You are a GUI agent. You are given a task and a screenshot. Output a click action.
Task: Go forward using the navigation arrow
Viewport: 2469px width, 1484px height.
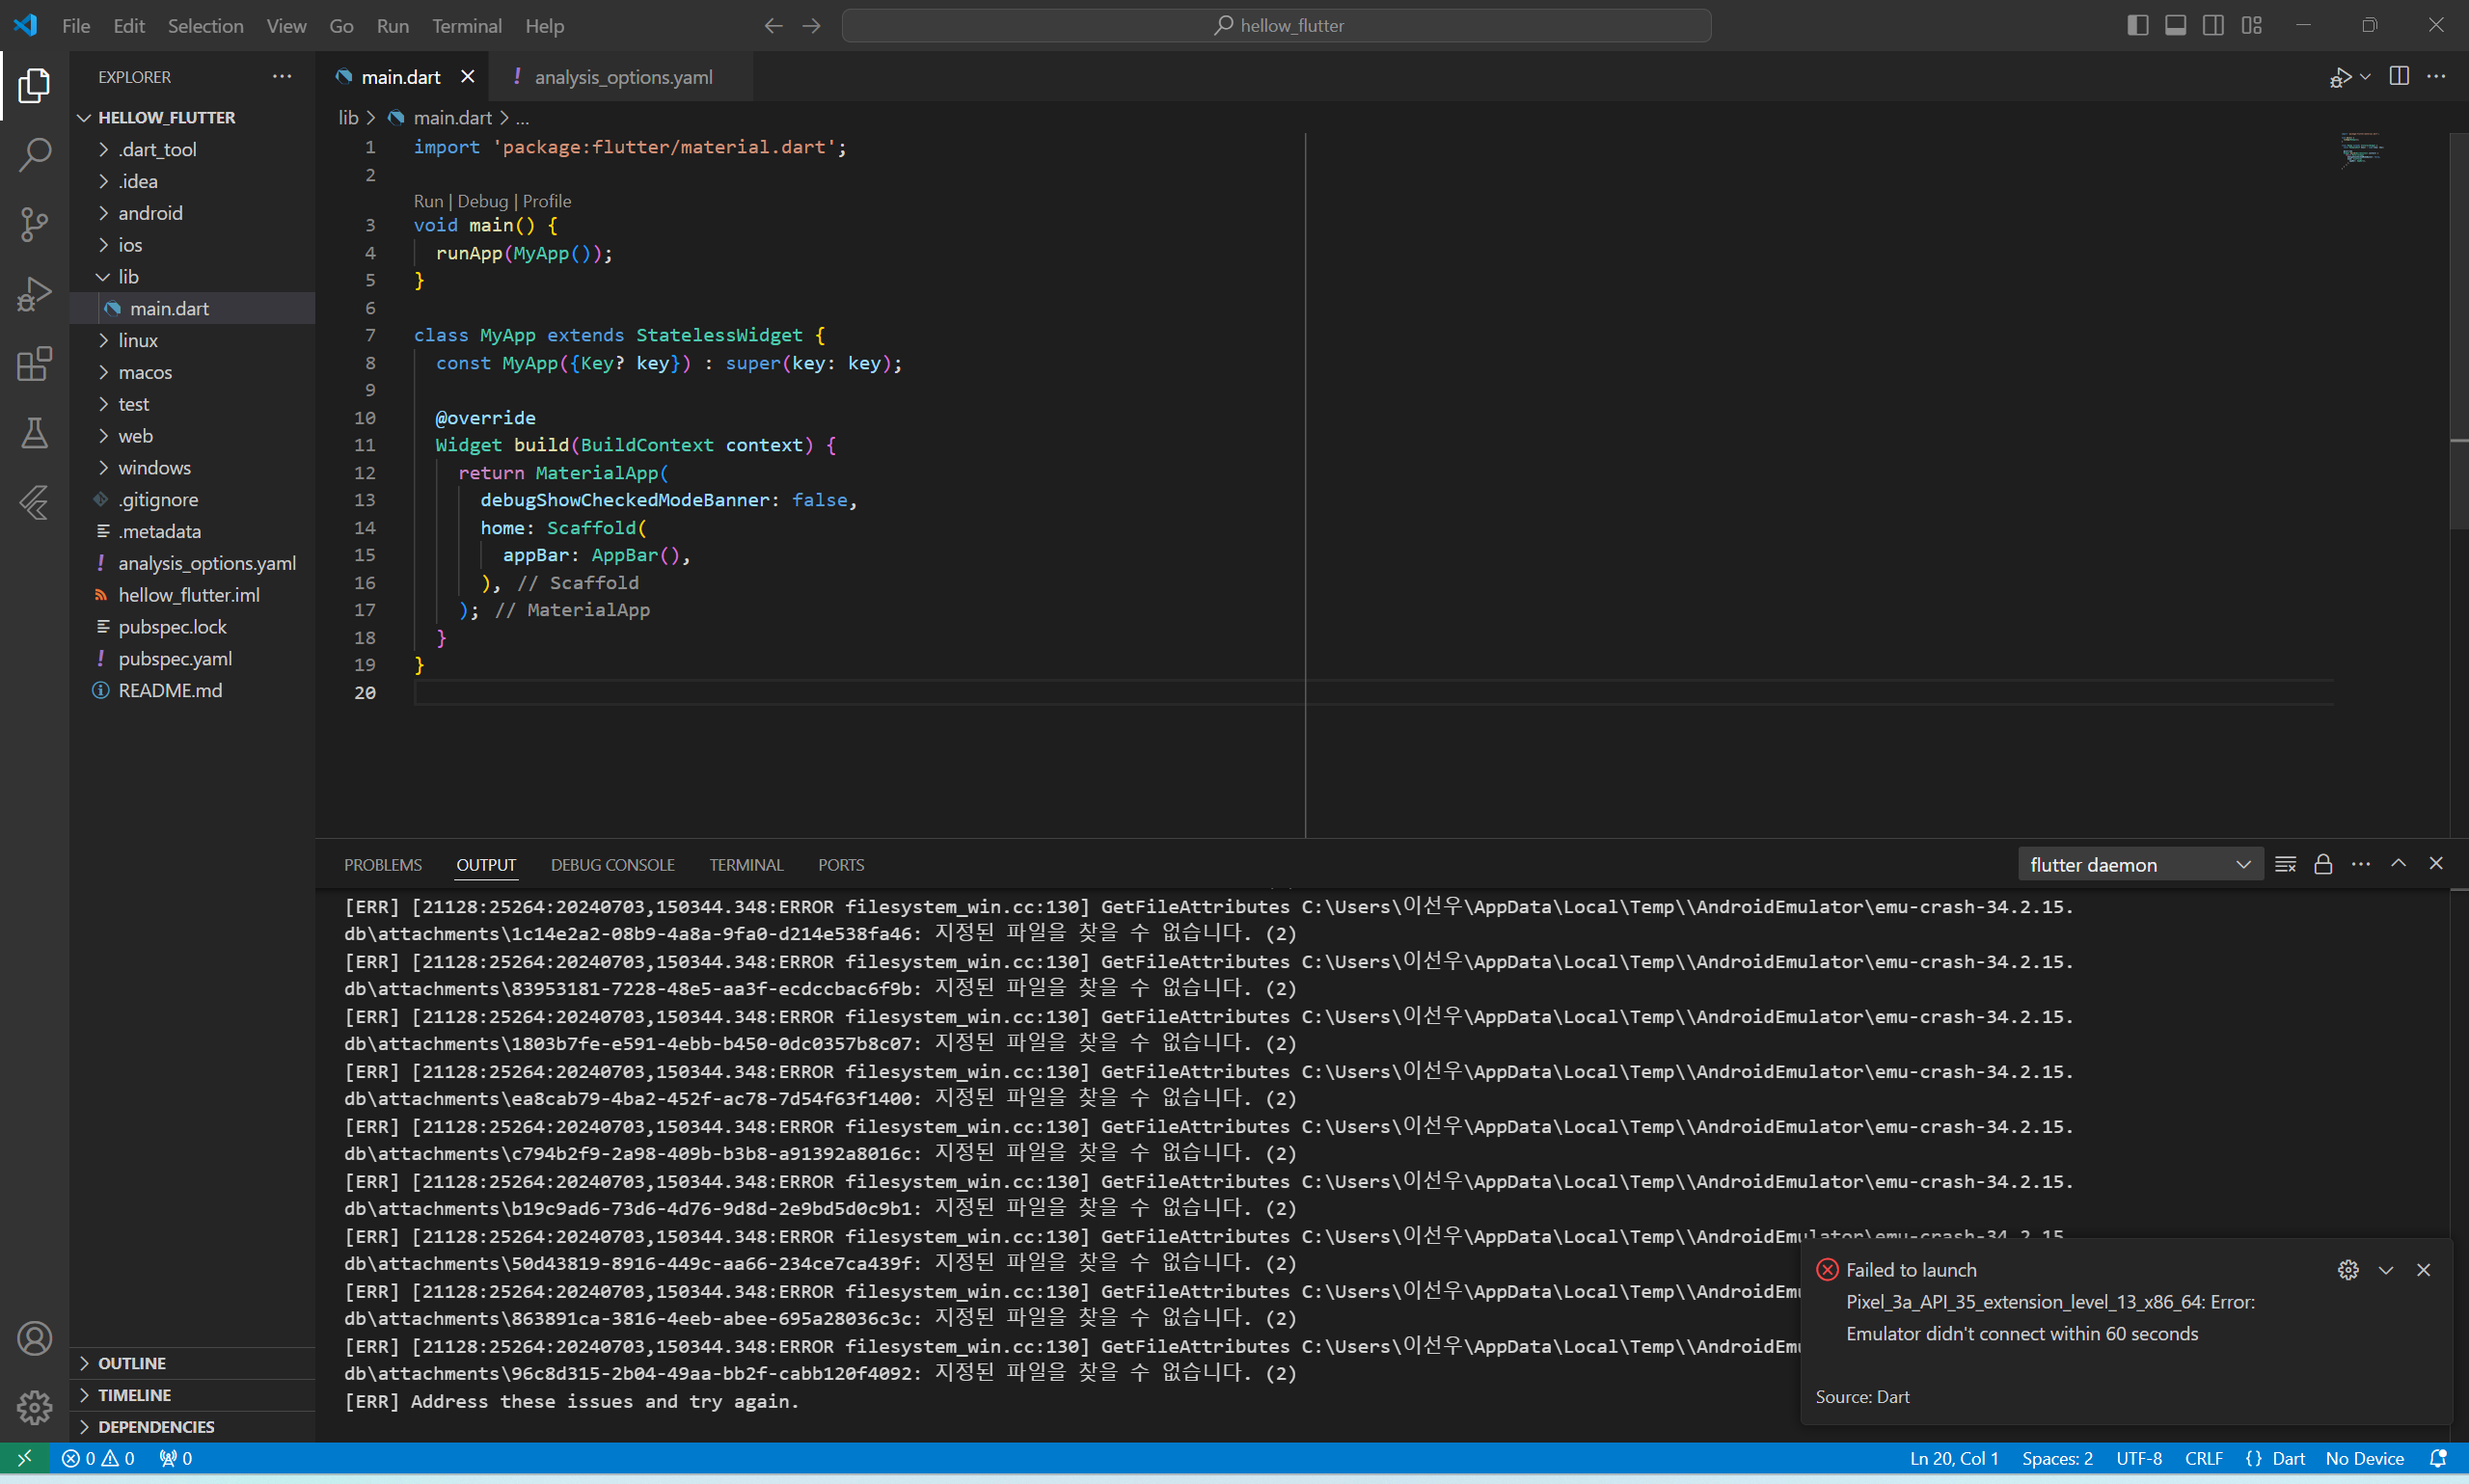pos(811,26)
